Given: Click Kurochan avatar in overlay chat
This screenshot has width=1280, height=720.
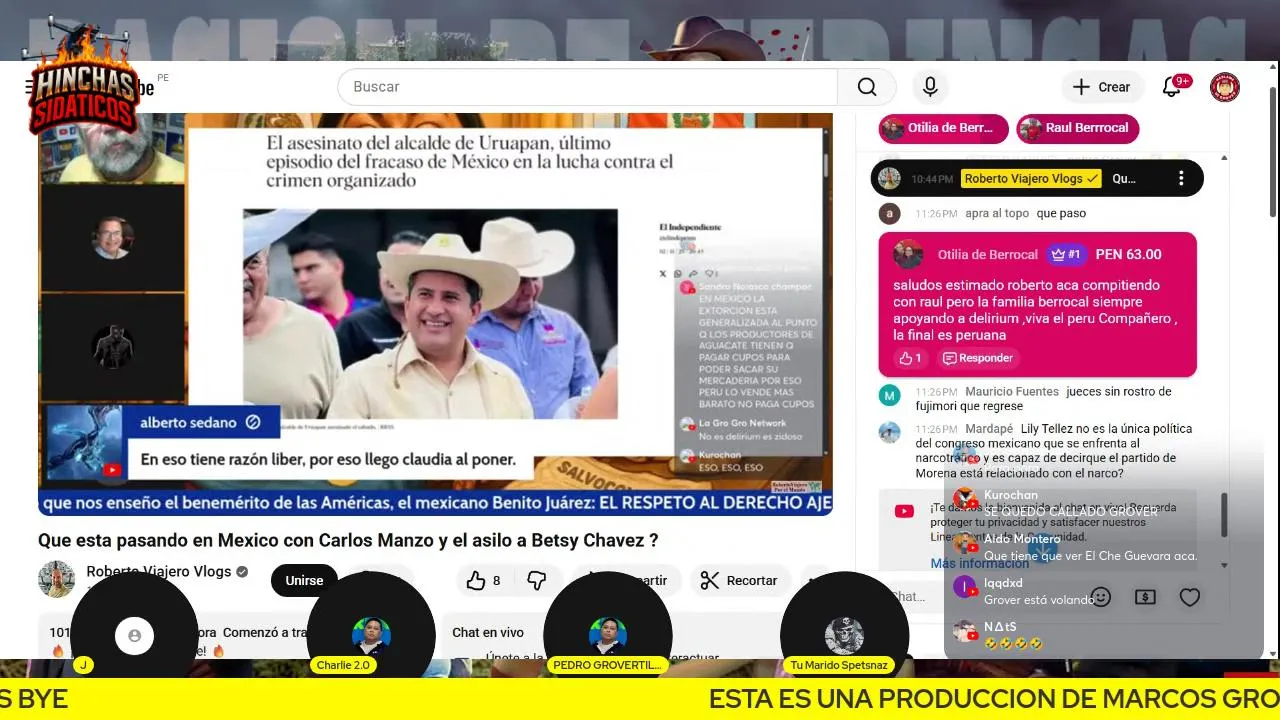Looking at the screenshot, I should coord(965,499).
